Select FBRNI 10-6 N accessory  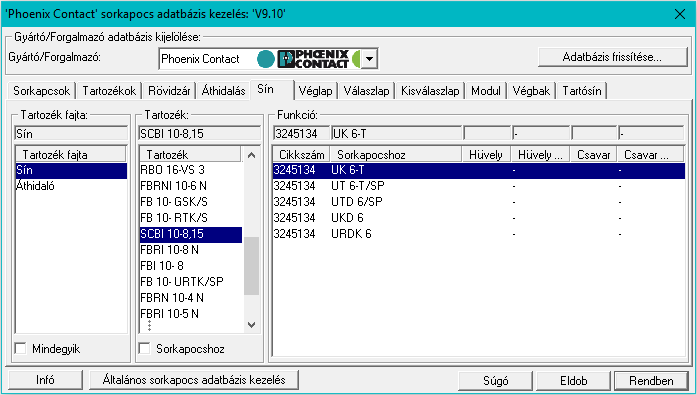coord(191,186)
